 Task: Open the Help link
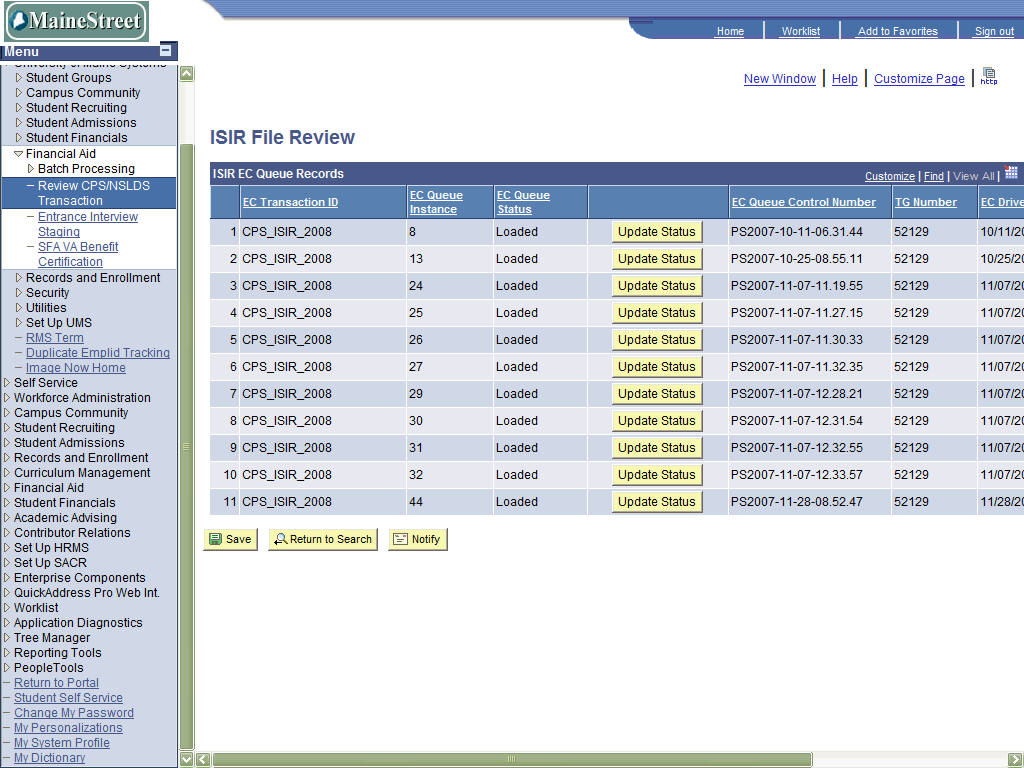(x=844, y=78)
